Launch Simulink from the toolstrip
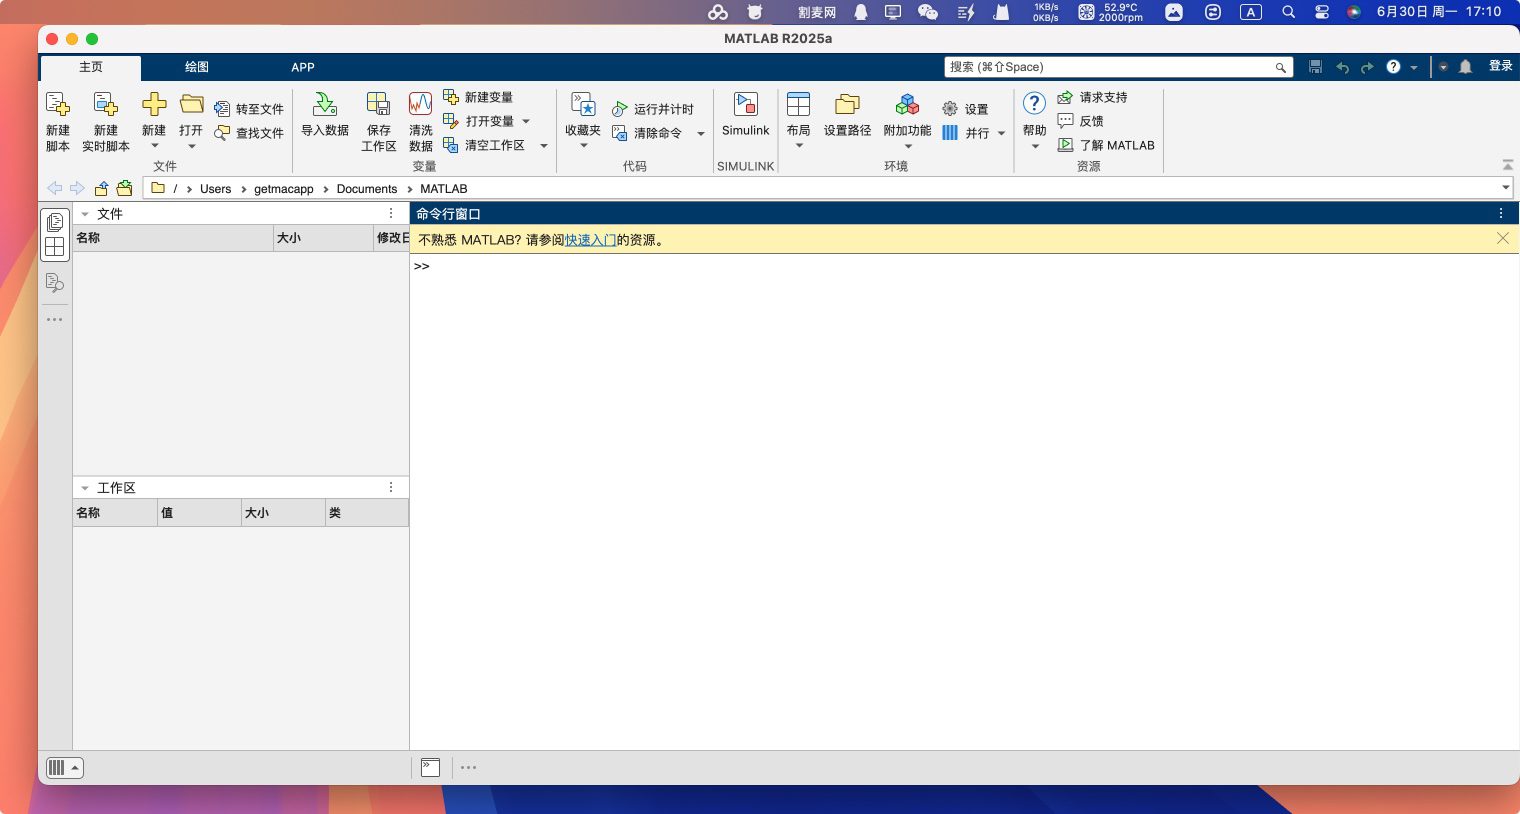This screenshot has height=814, width=1520. click(x=746, y=105)
